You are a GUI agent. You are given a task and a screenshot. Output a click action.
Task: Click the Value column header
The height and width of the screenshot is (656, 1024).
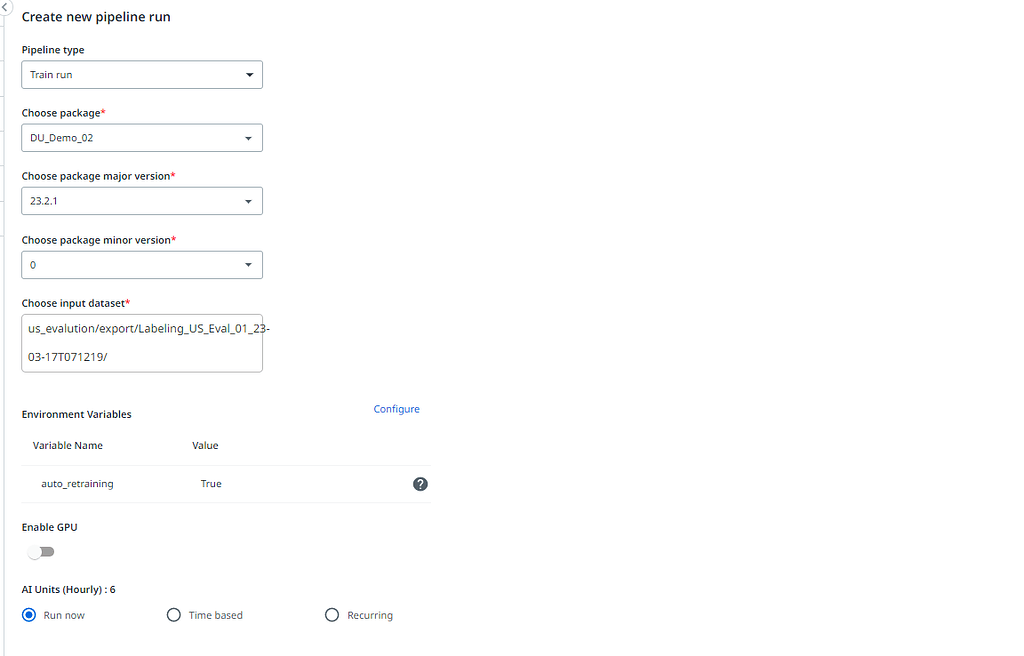pyautogui.click(x=205, y=446)
